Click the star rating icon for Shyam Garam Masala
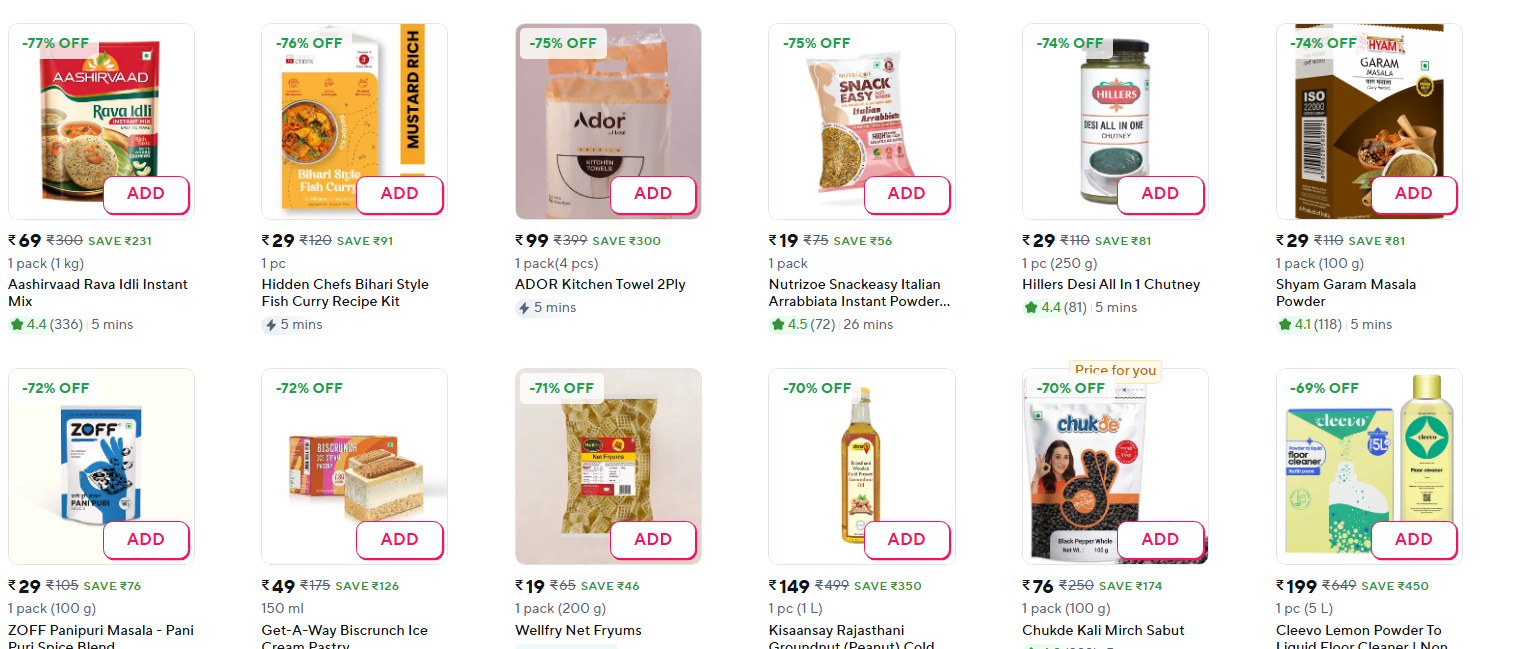 tap(1285, 324)
